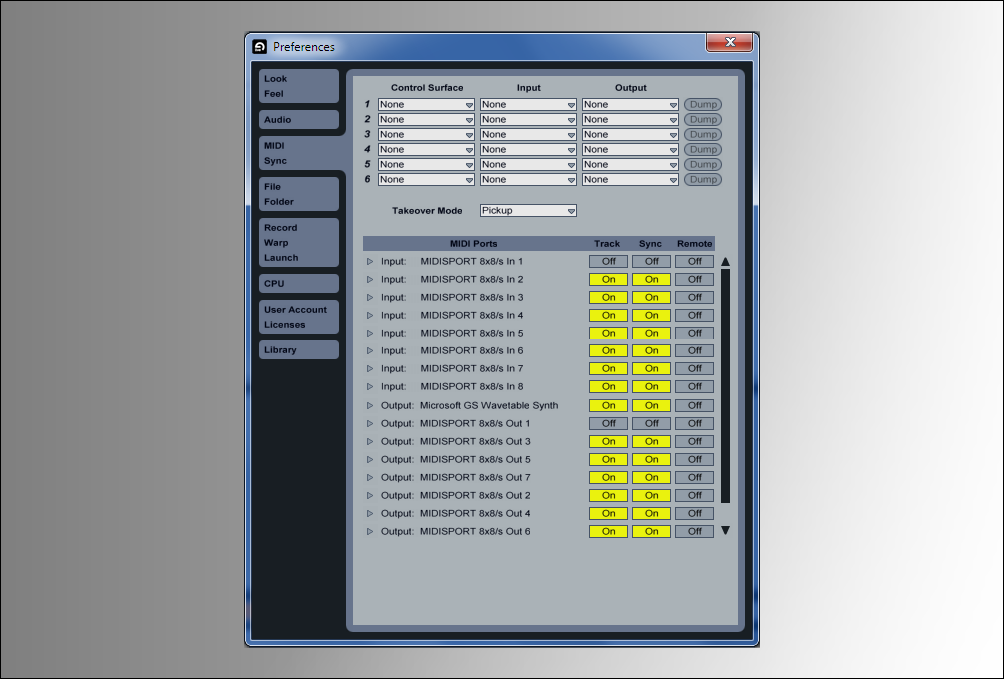The height and width of the screenshot is (679, 1004).
Task: Disable Sync for MIDISPORT 8x8/s In 4
Action: (651, 316)
